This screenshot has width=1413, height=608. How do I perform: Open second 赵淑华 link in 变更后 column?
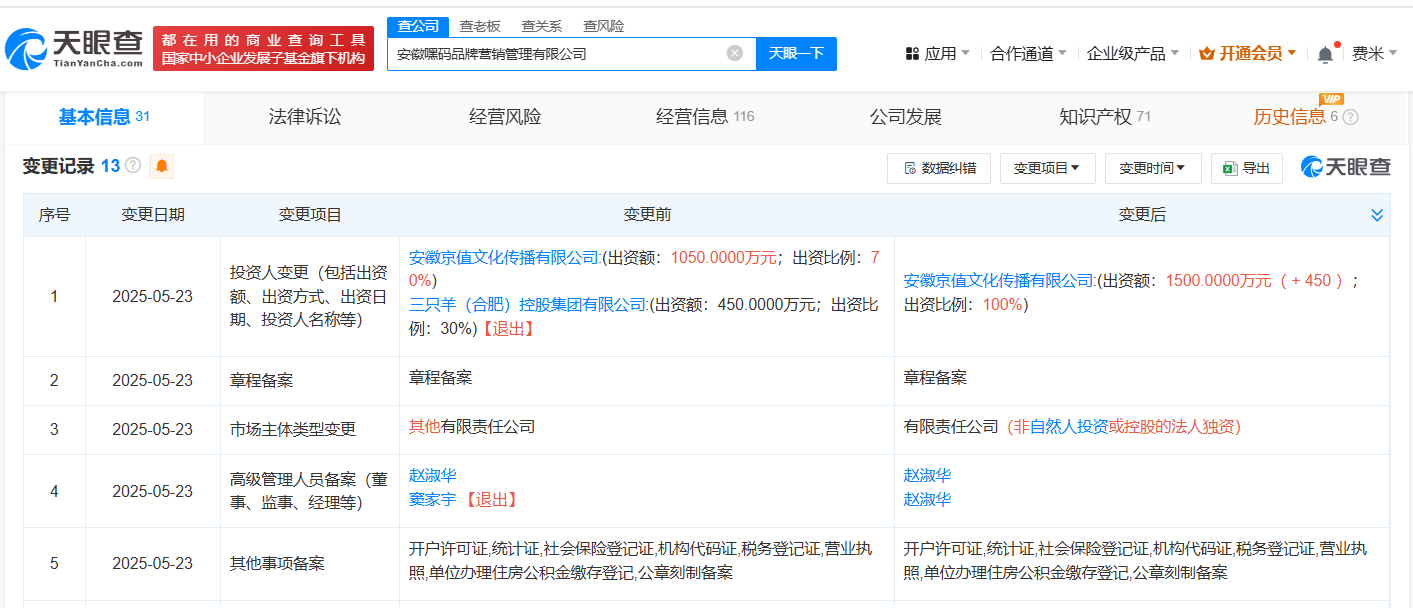click(x=927, y=499)
